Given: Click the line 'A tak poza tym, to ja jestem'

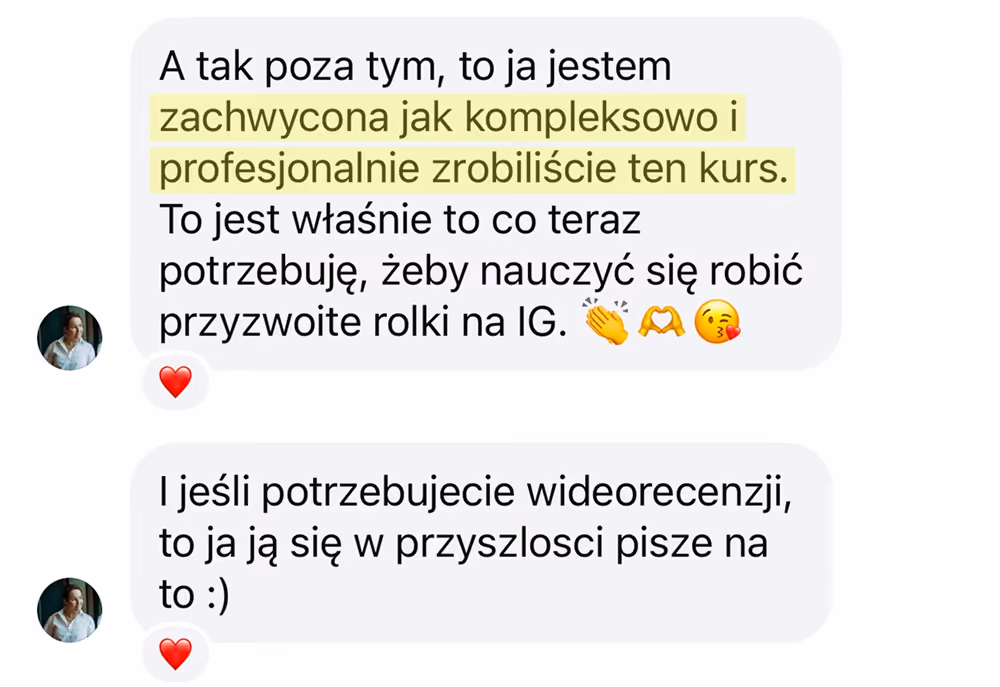Looking at the screenshot, I should click(415, 68).
